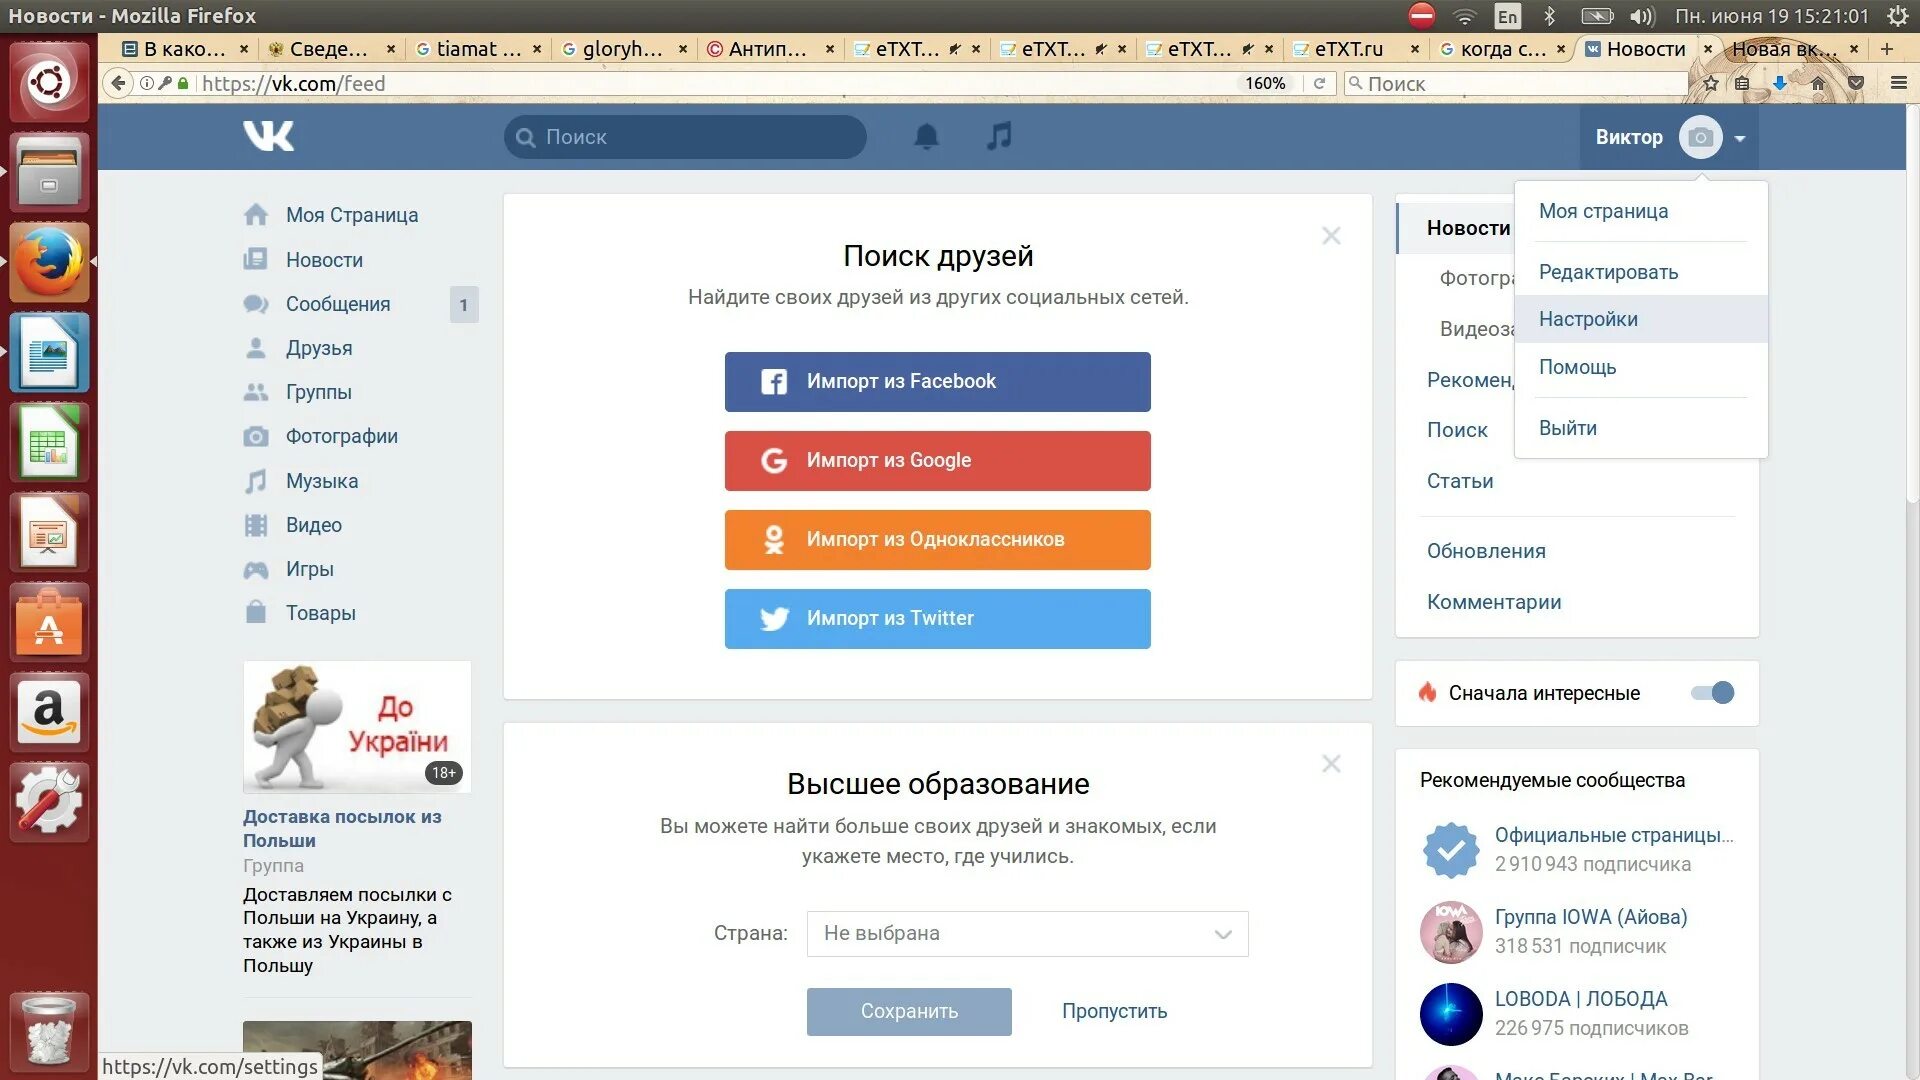This screenshot has width=1920, height=1080.
Task: Open Группа IOWA (Айова) community
Action: click(x=1590, y=917)
